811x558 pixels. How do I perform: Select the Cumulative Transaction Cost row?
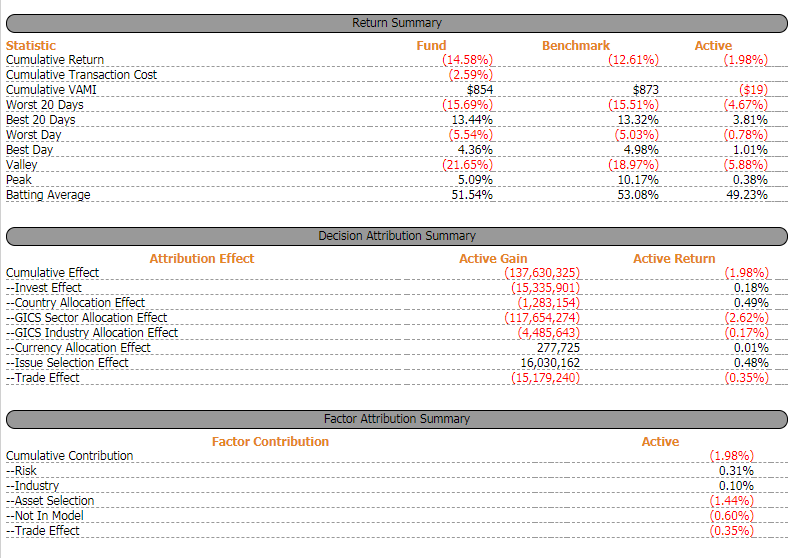[x=82, y=75]
